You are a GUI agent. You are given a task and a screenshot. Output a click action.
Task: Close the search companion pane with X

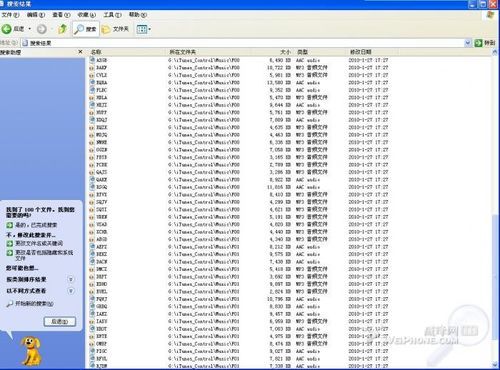[80, 52]
